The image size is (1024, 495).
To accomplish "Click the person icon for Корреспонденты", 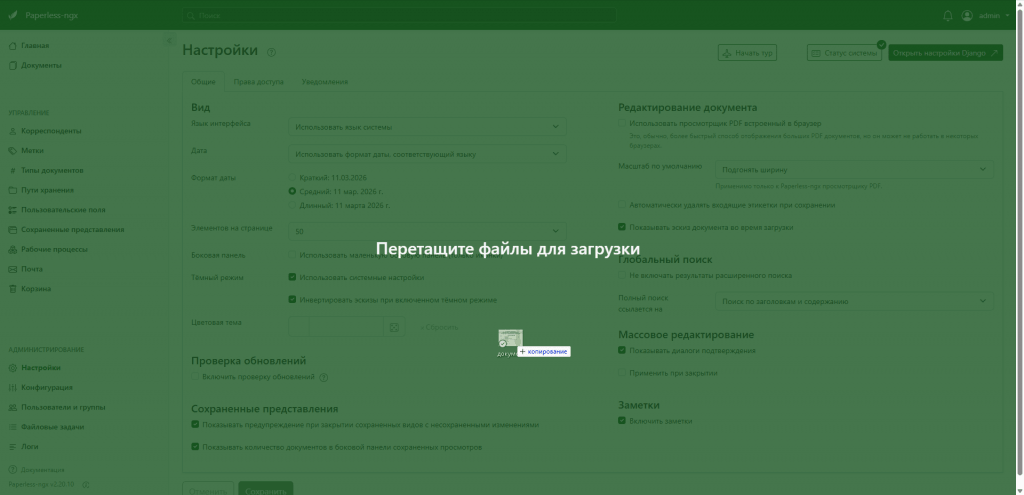I will (12, 131).
